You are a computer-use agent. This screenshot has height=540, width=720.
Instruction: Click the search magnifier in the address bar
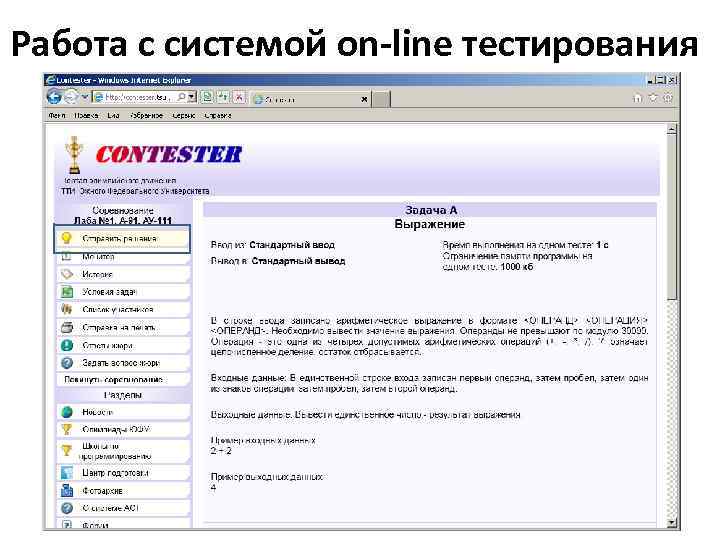[x=181, y=97]
